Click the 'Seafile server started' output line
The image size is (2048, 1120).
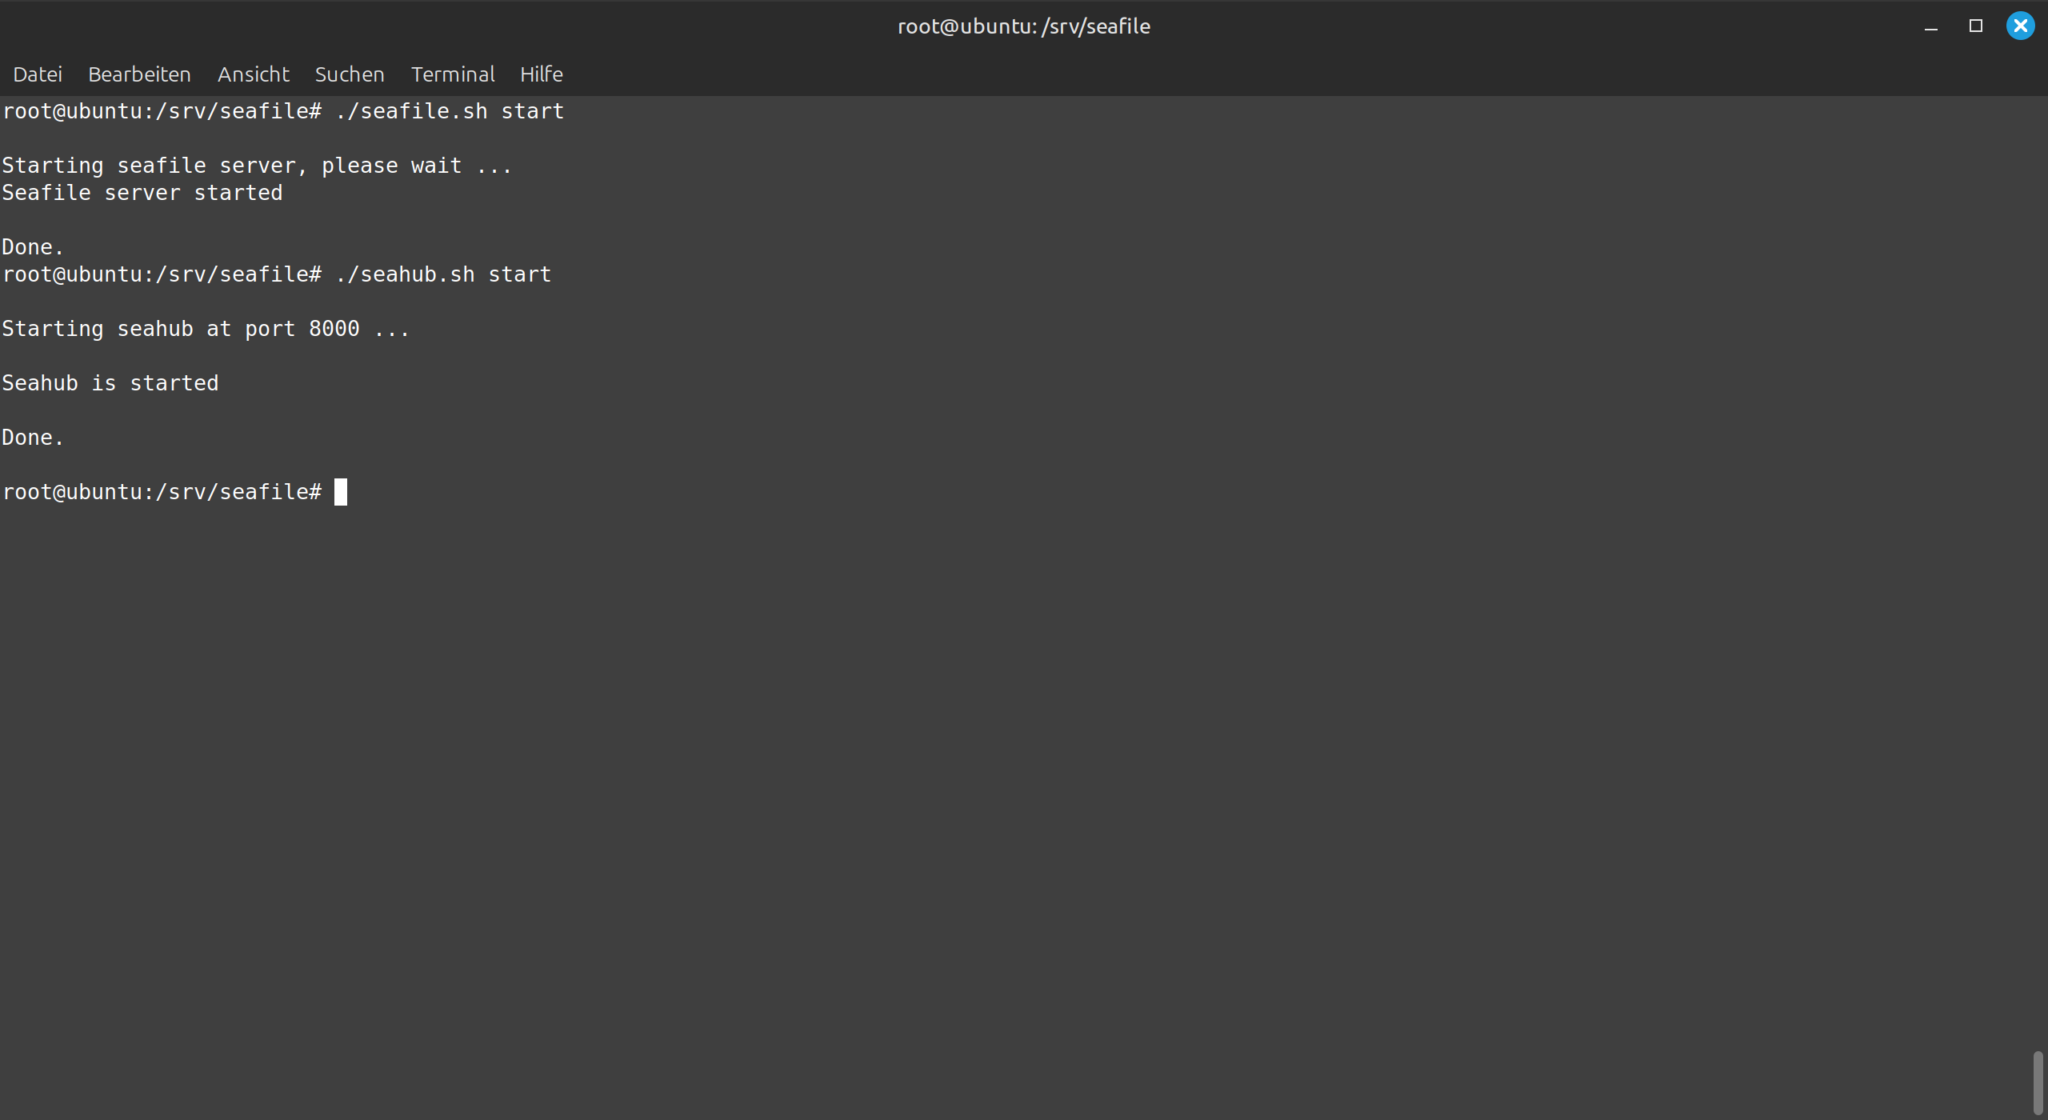pos(142,193)
